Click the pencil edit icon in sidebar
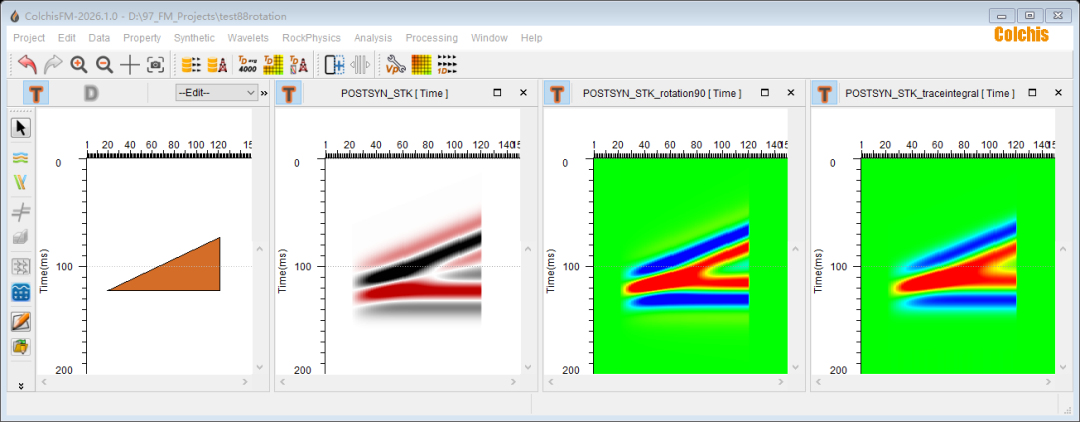This screenshot has height=422, width=1080. click(x=21, y=321)
